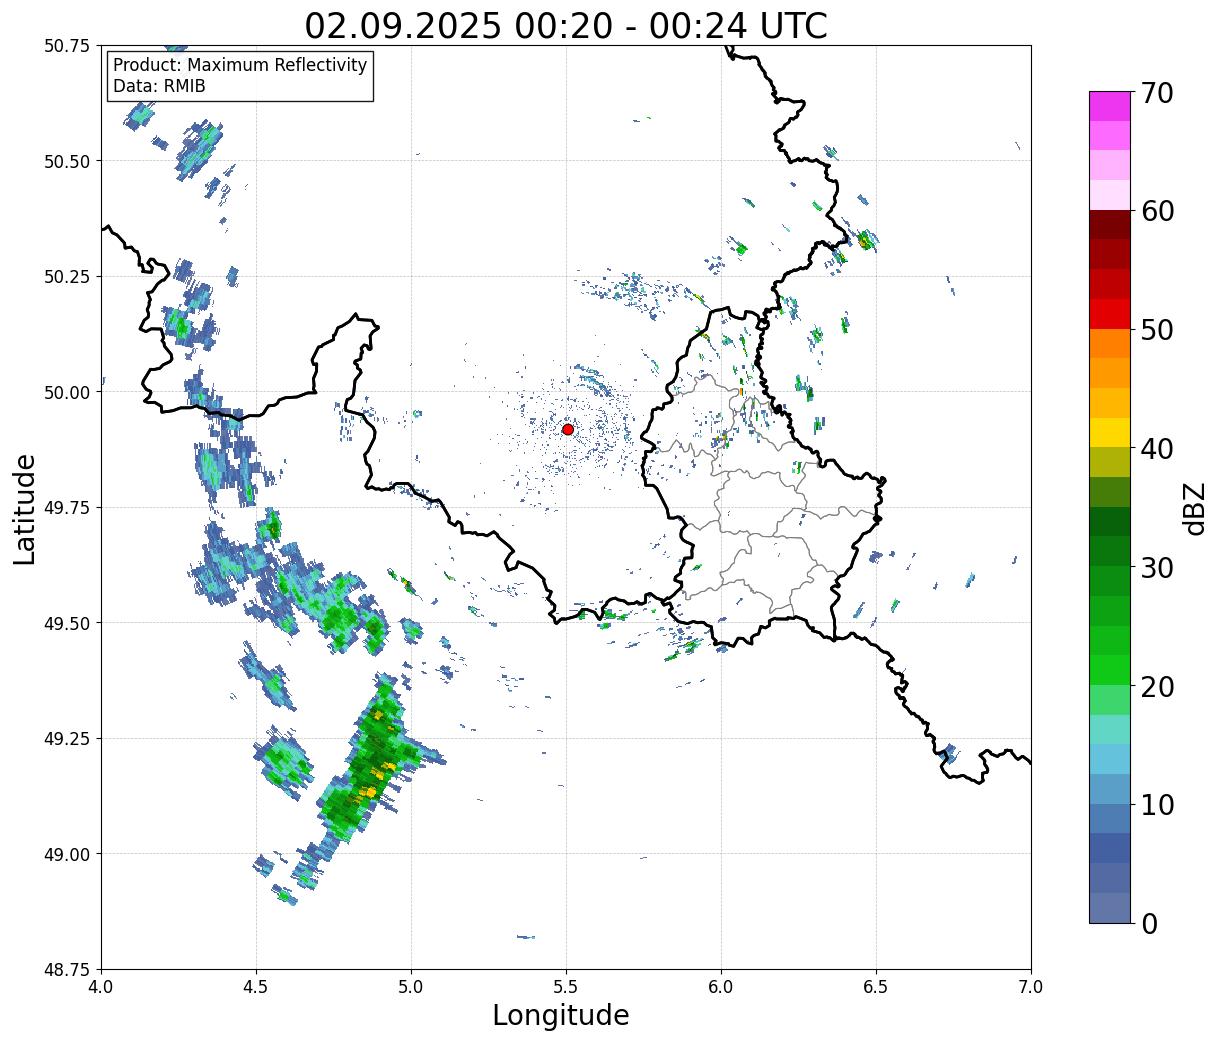Click the longitude tick label 4.0
This screenshot has width=1219, height=1040.
click(x=101, y=987)
